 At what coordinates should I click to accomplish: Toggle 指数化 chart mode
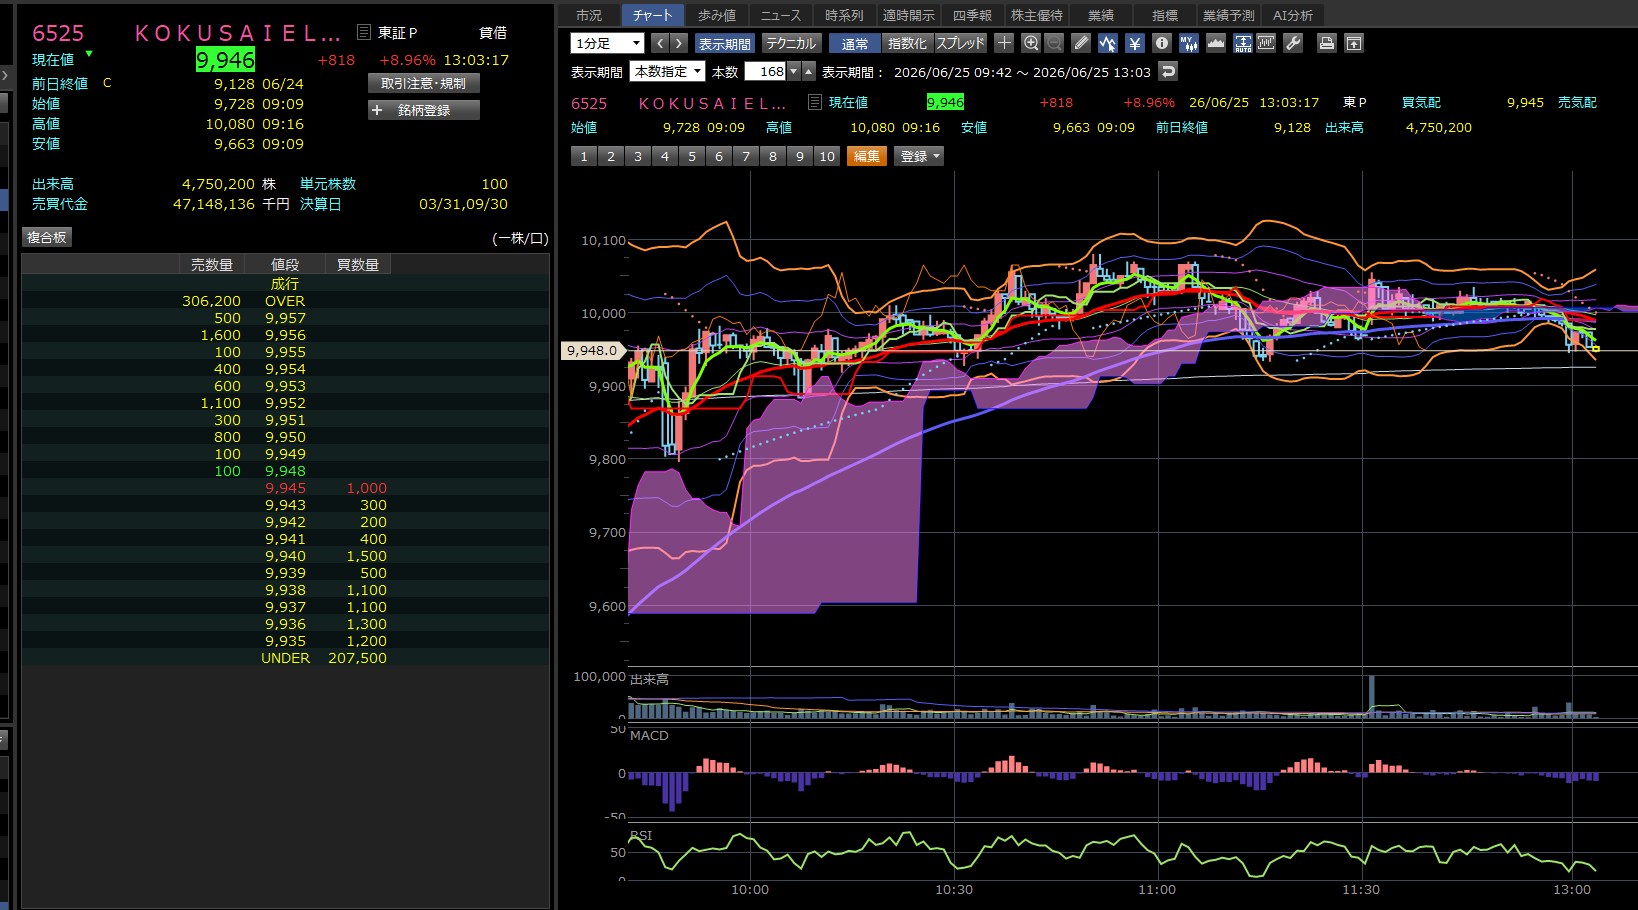coord(907,43)
